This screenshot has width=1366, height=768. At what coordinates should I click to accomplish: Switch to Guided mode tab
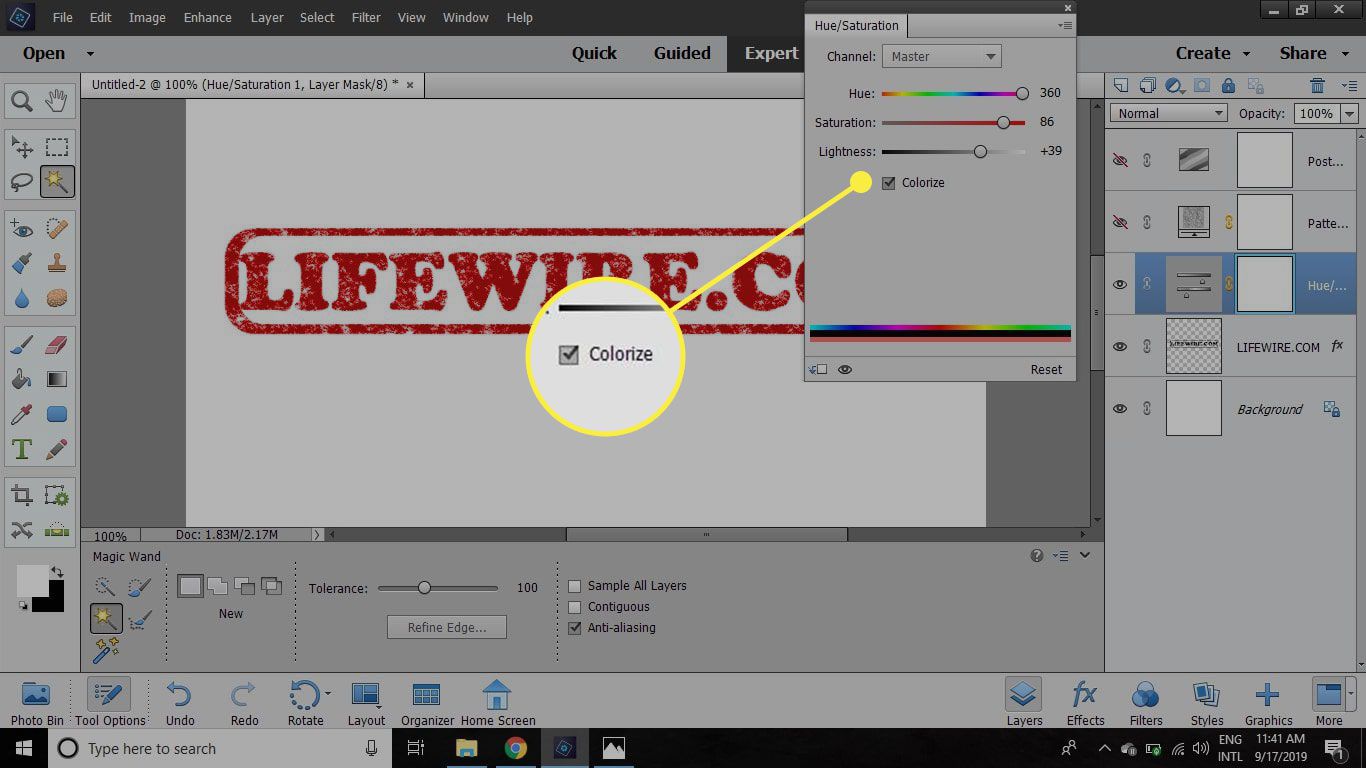pyautogui.click(x=682, y=53)
